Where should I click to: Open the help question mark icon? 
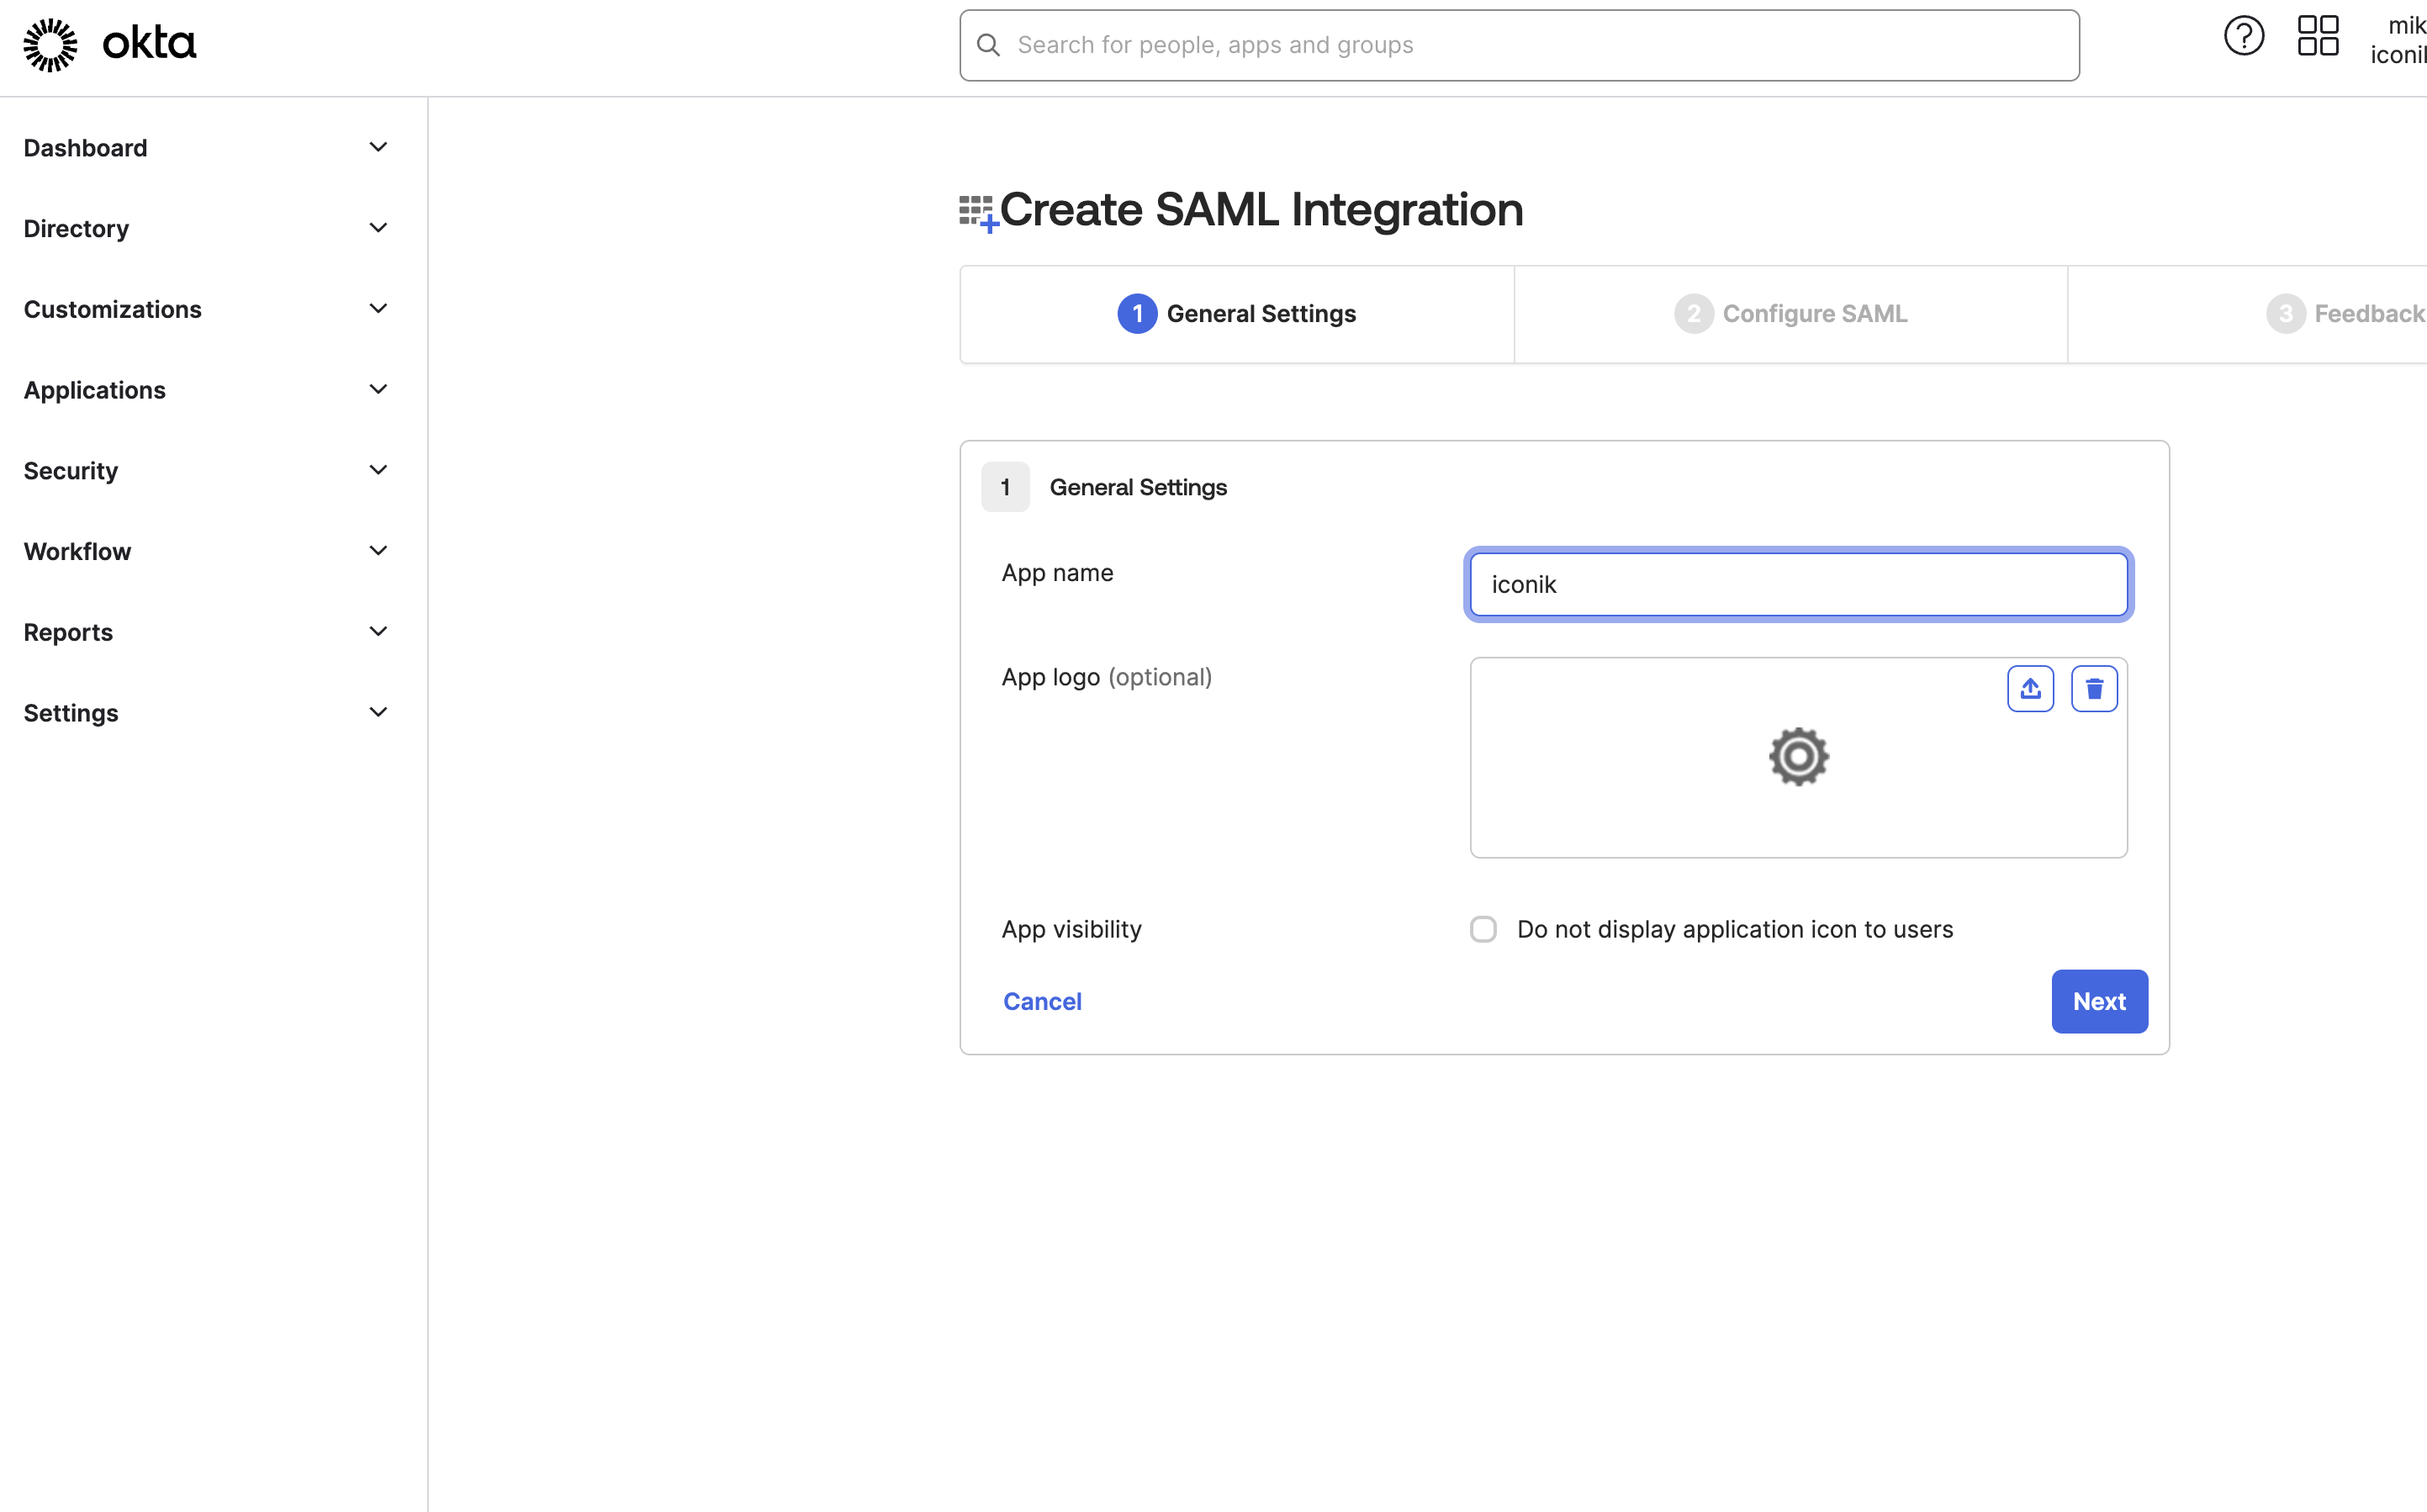2243,37
